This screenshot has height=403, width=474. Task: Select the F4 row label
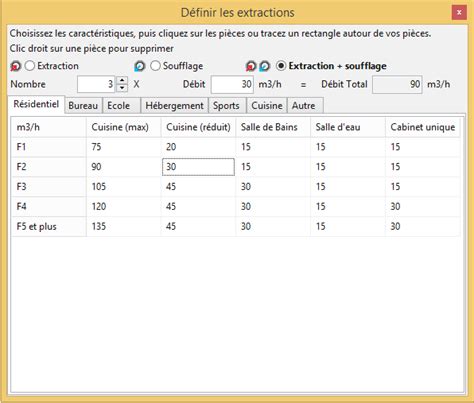[49, 206]
